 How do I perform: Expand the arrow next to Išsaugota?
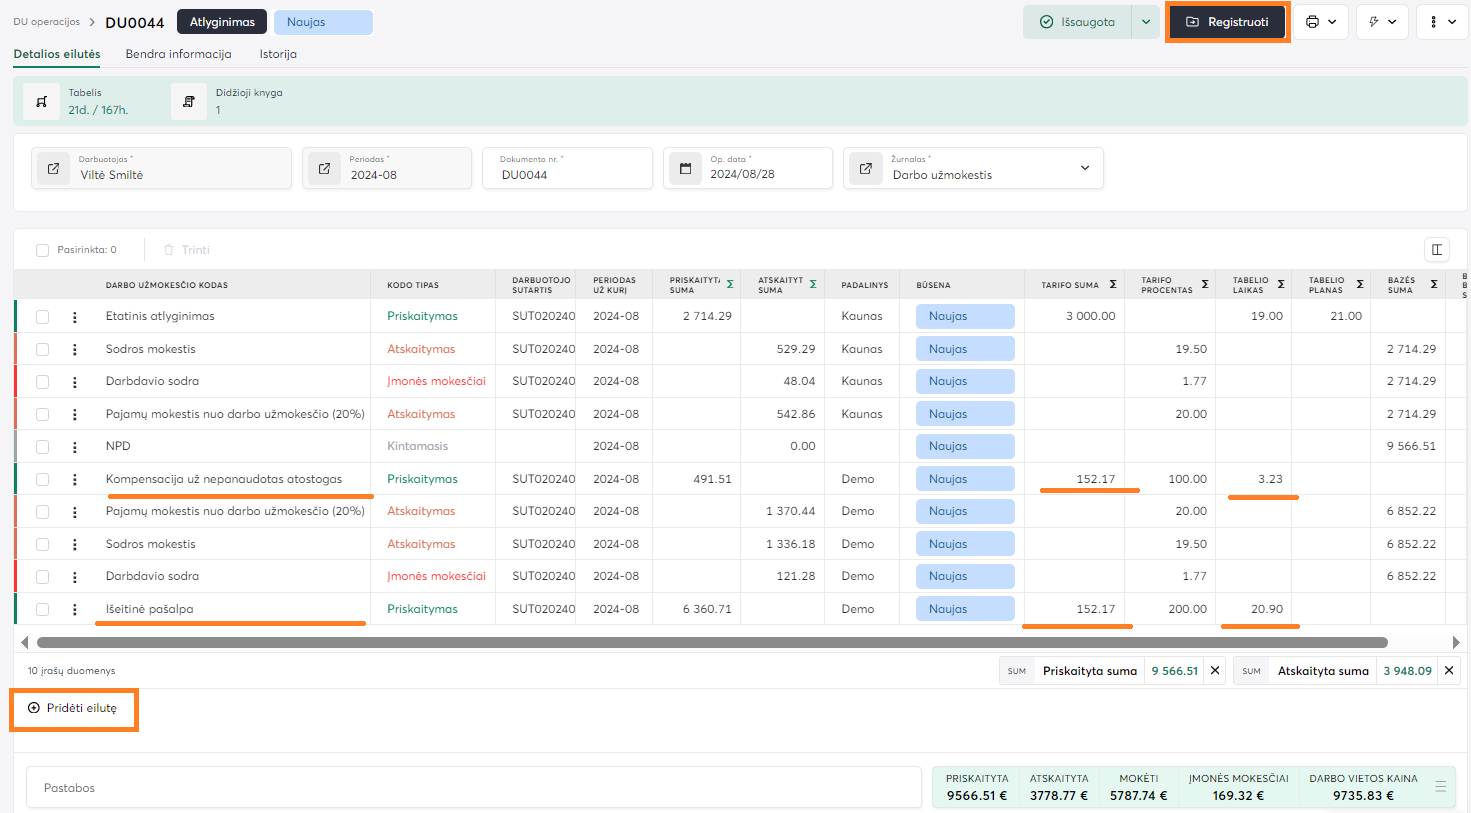coord(1146,22)
